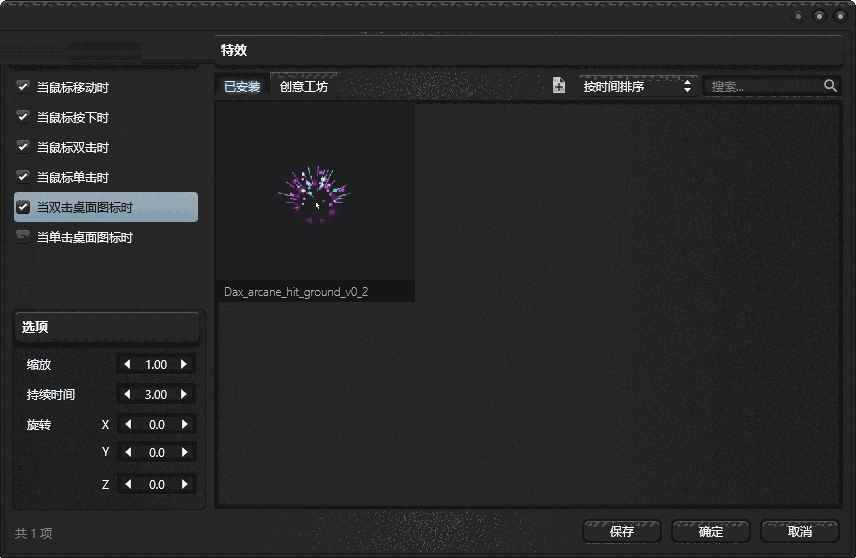This screenshot has width=856, height=558.
Task: Uncheck the 当鼠标移动时 checkbox
Action: coord(23,86)
